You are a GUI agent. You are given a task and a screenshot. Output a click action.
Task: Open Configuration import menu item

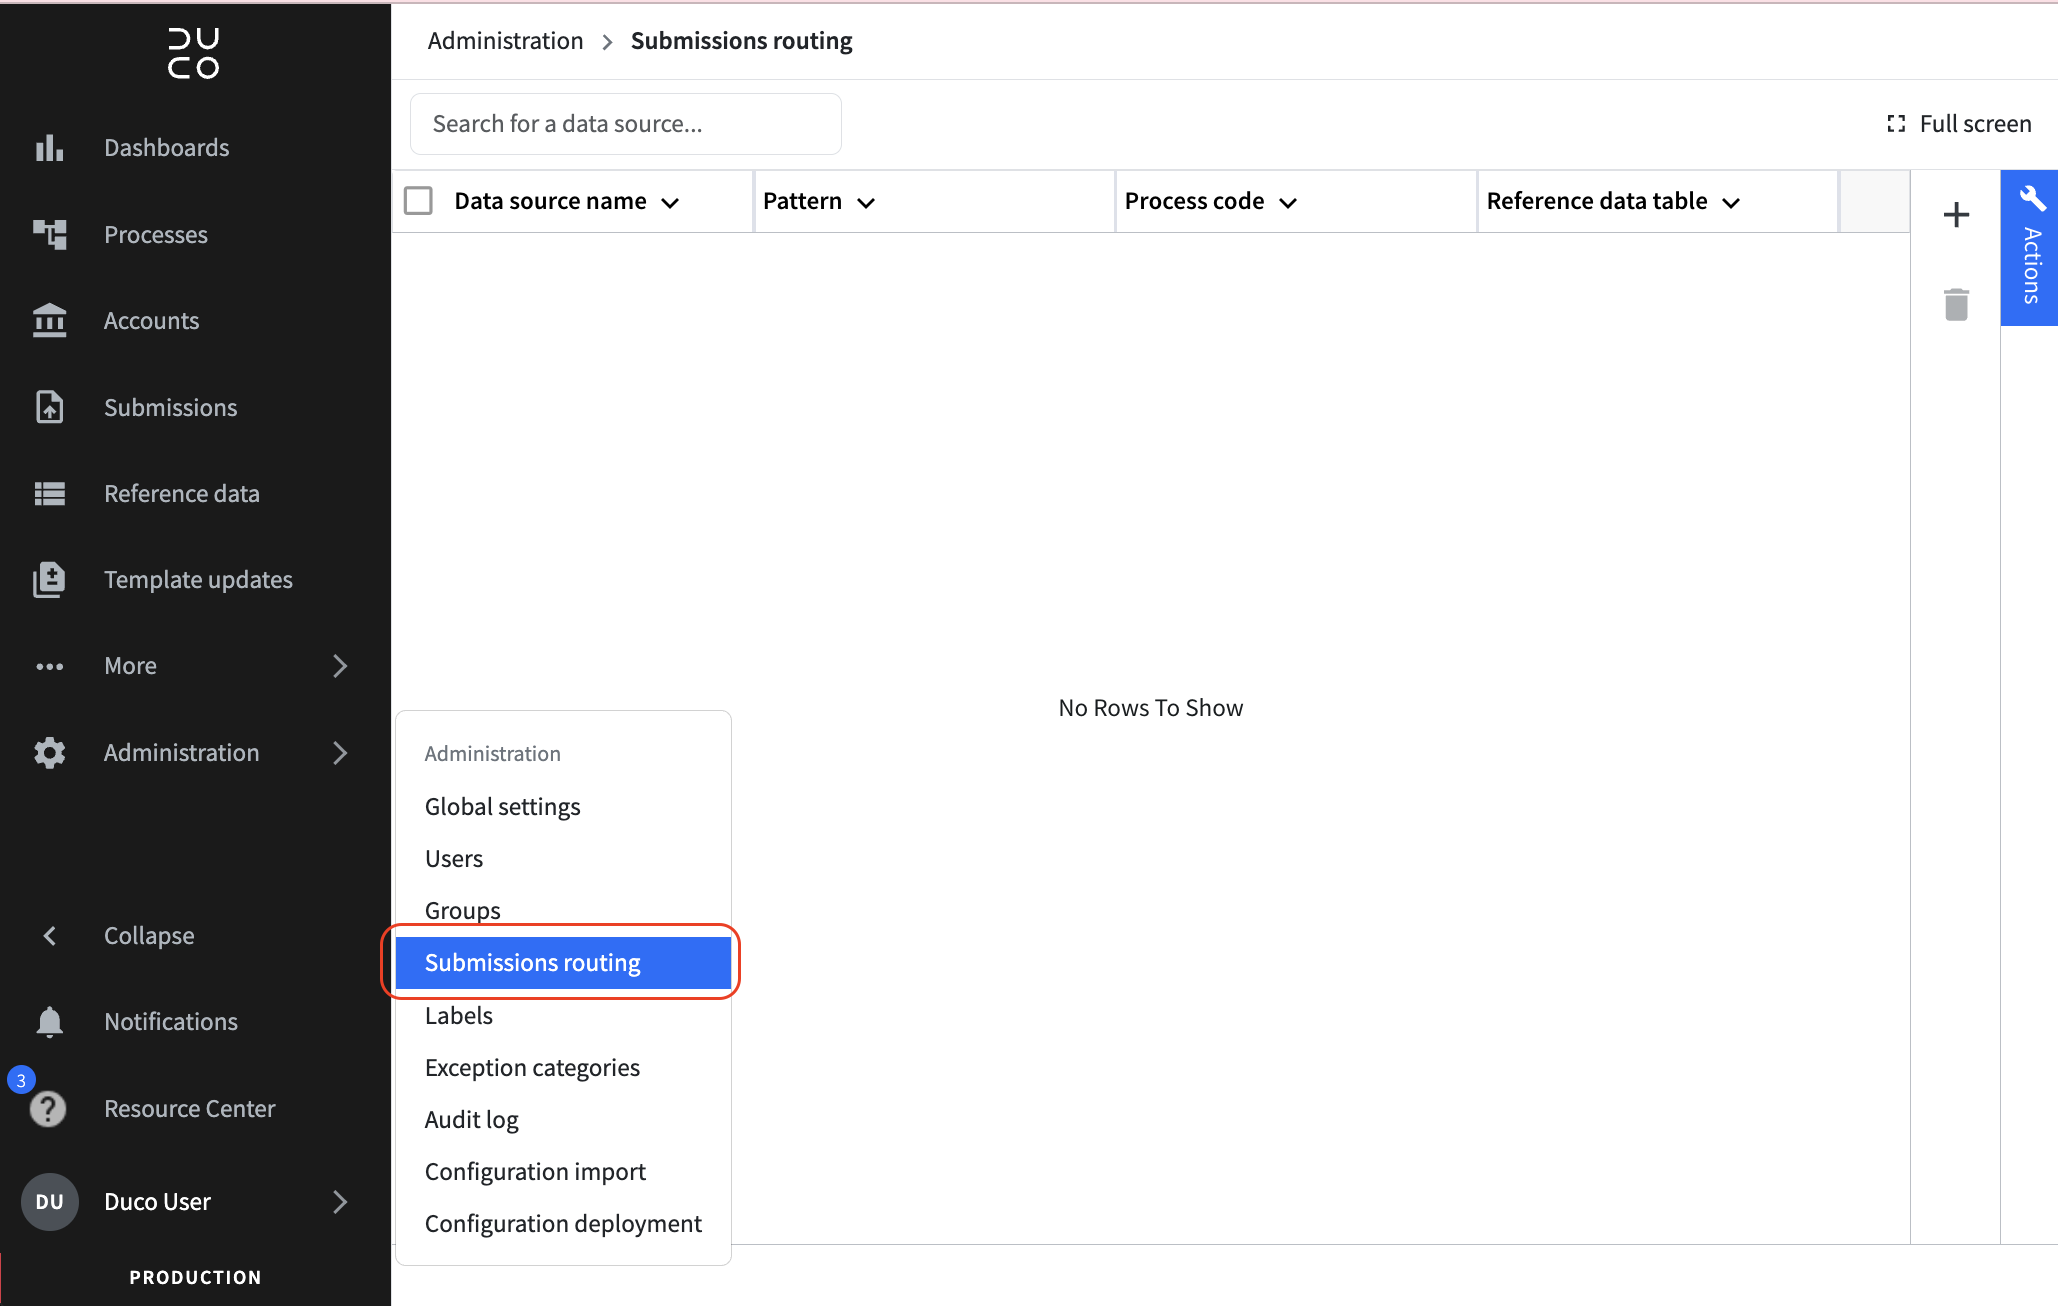[x=564, y=1172]
